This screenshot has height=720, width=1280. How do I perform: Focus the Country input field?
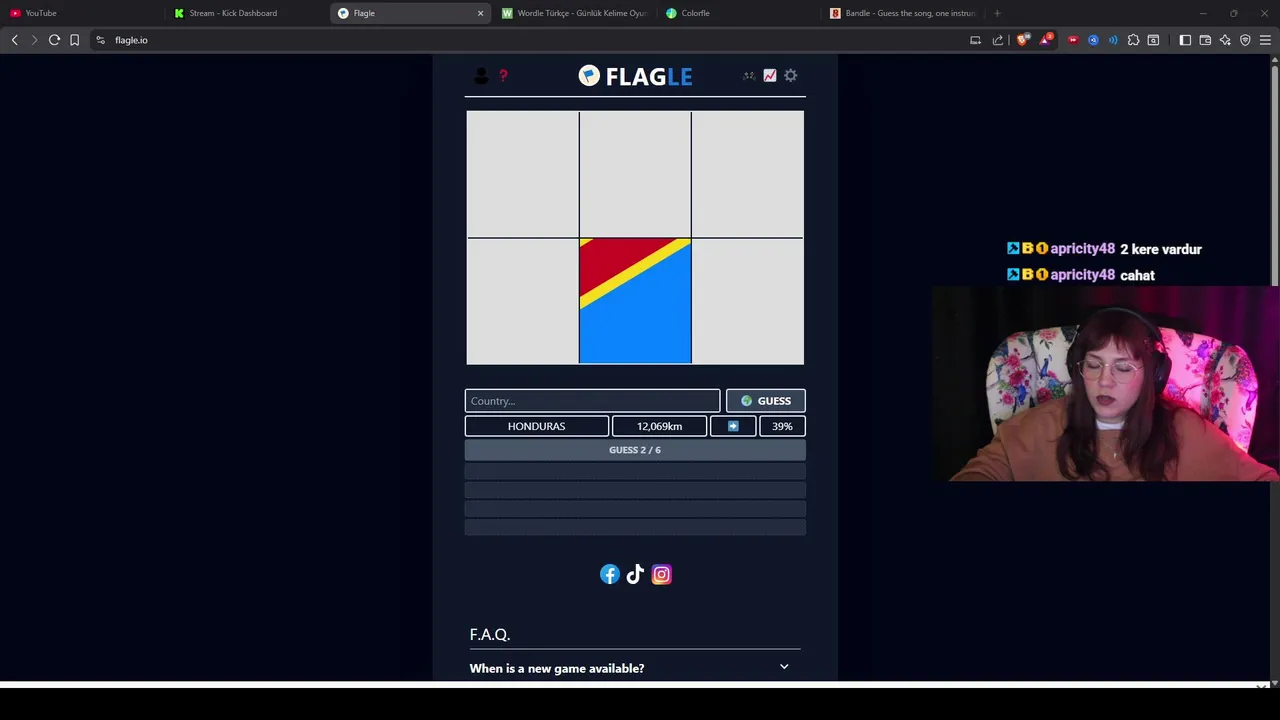tap(592, 401)
